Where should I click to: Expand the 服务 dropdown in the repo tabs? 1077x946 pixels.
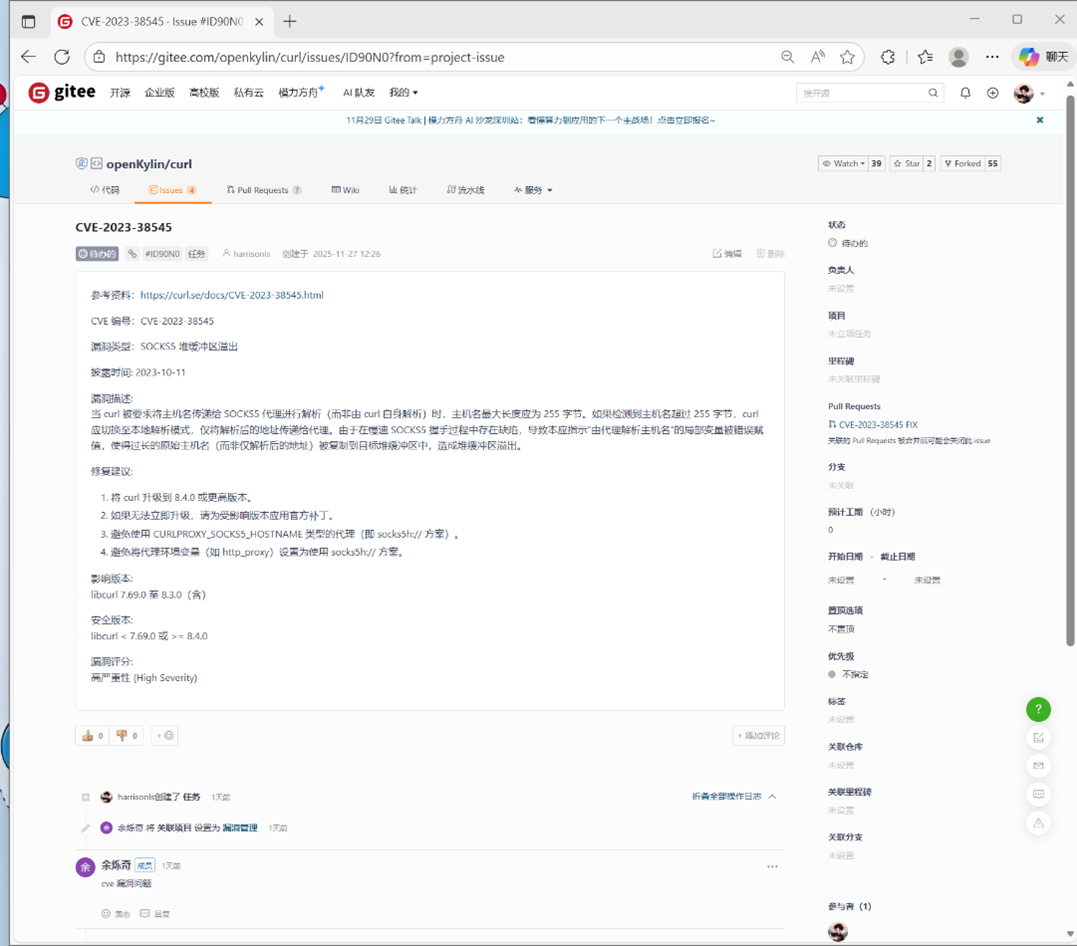point(532,189)
